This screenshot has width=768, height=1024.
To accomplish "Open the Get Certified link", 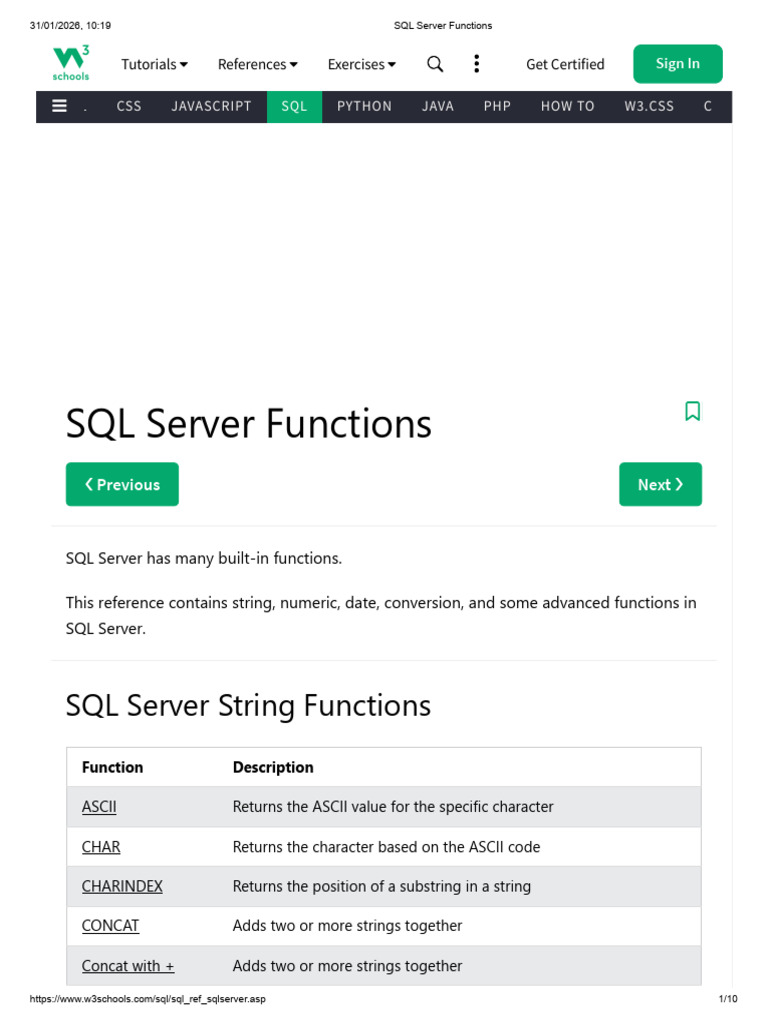I will [x=565, y=64].
